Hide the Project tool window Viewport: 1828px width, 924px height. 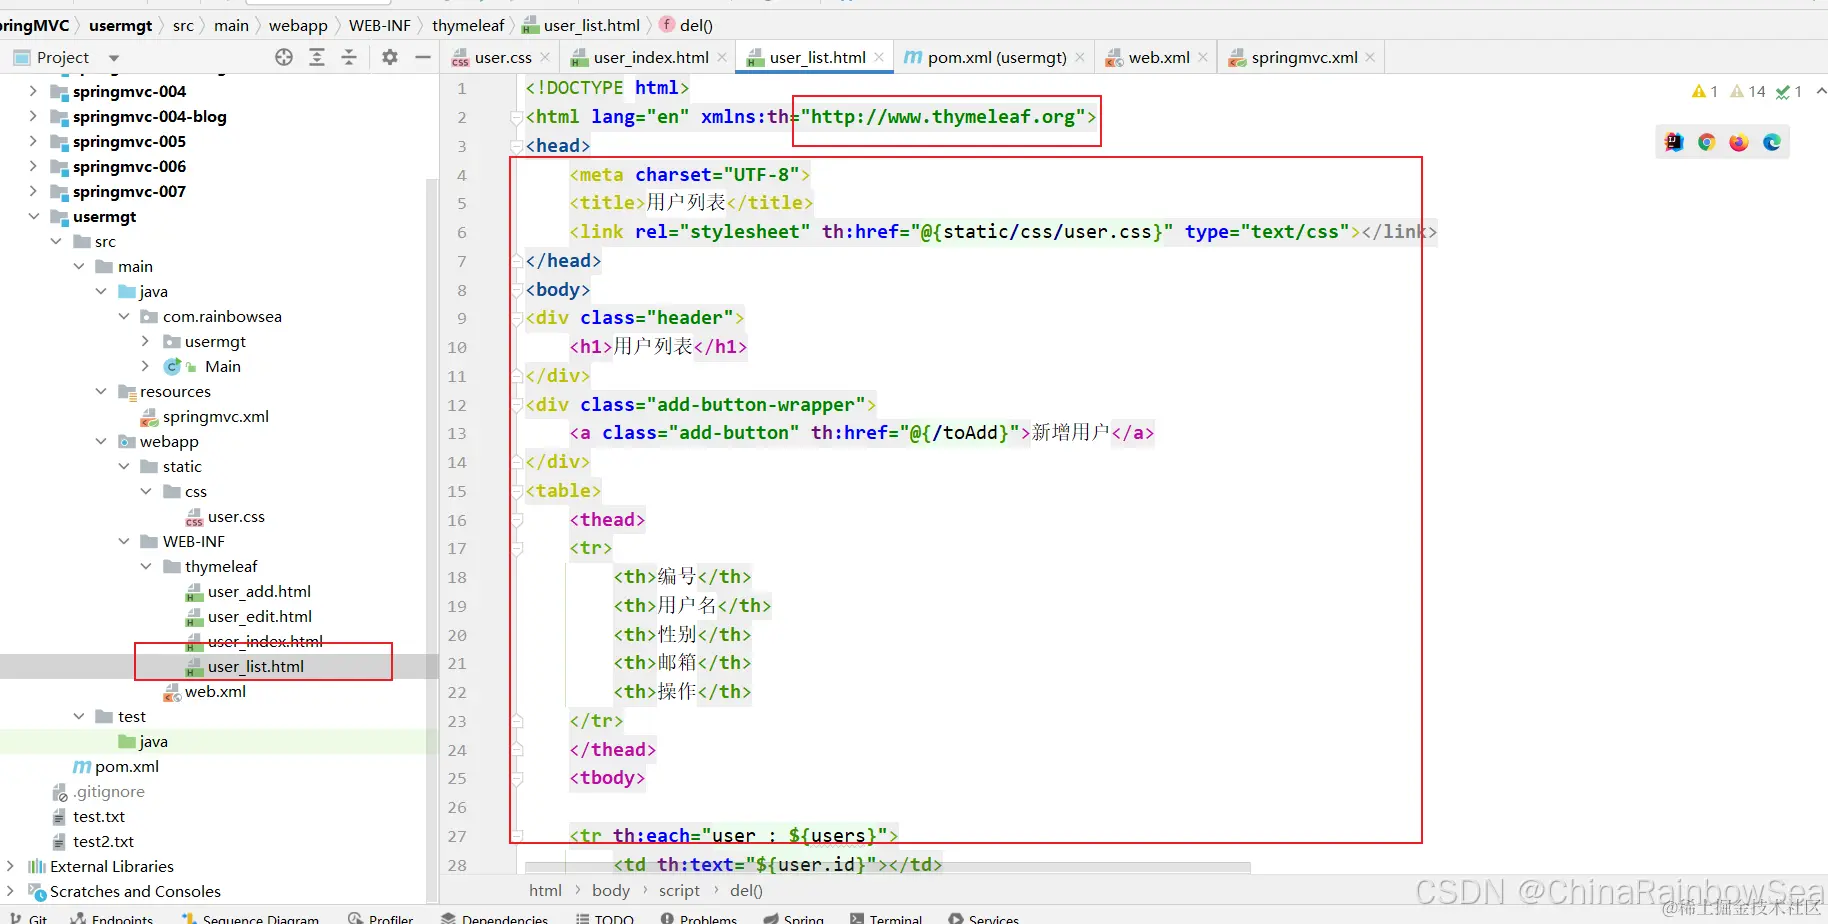[x=423, y=58]
